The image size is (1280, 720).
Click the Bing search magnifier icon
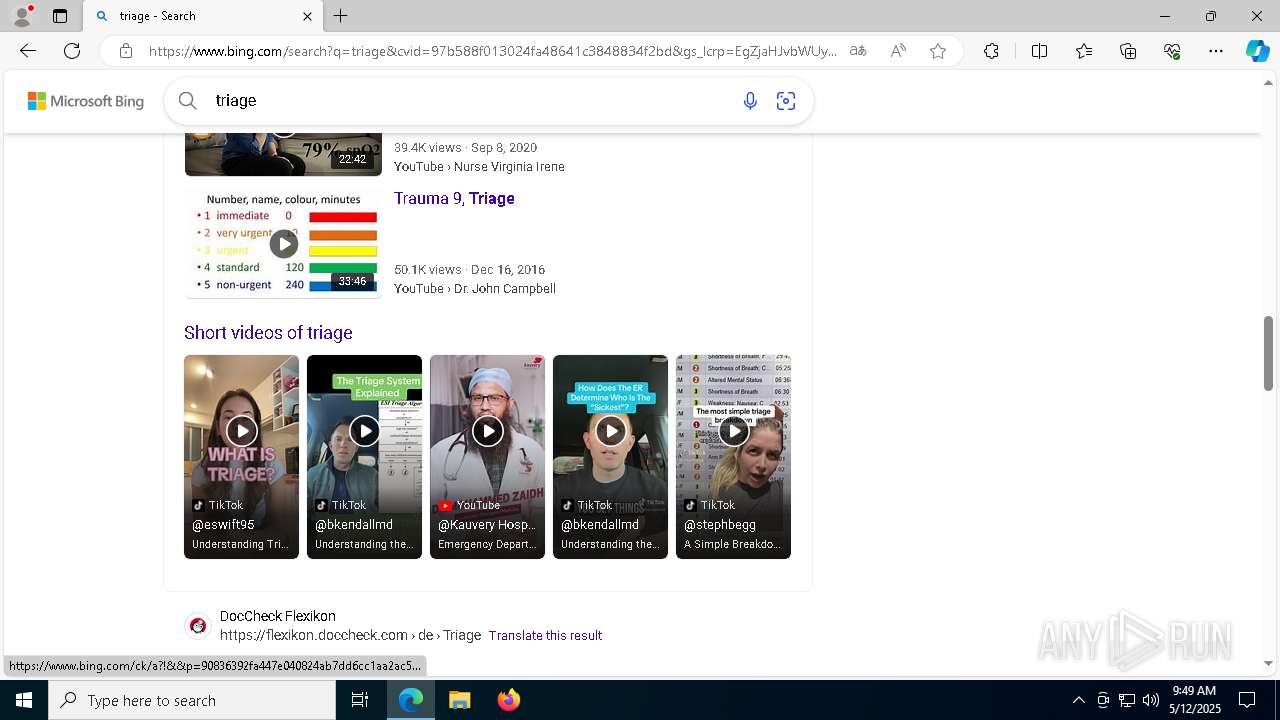[x=187, y=100]
